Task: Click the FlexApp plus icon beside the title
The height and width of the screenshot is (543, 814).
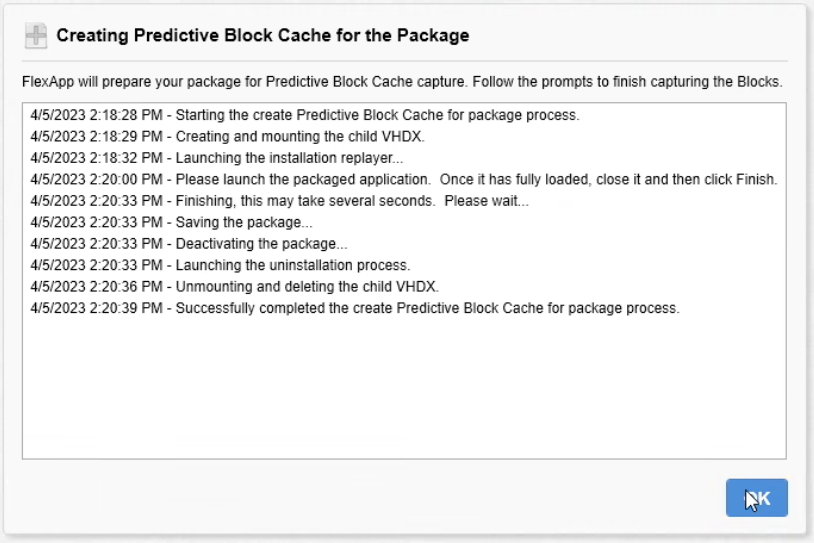Action: 36,36
